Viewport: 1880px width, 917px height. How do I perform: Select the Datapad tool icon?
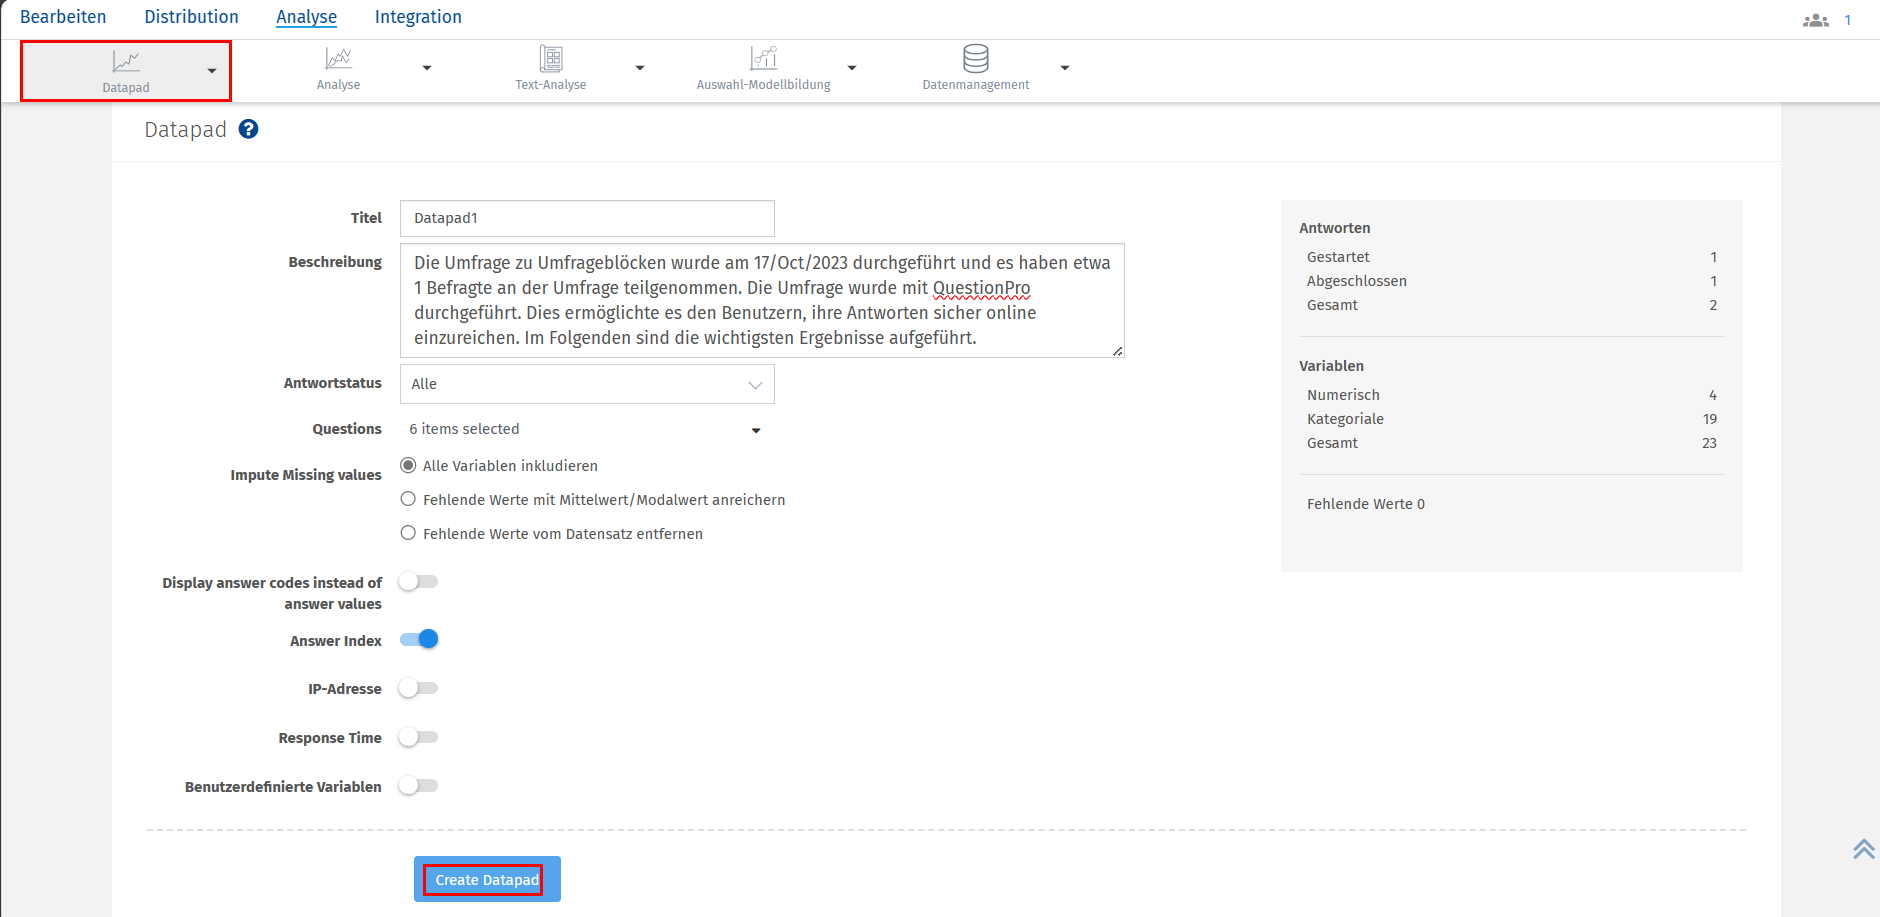(125, 62)
